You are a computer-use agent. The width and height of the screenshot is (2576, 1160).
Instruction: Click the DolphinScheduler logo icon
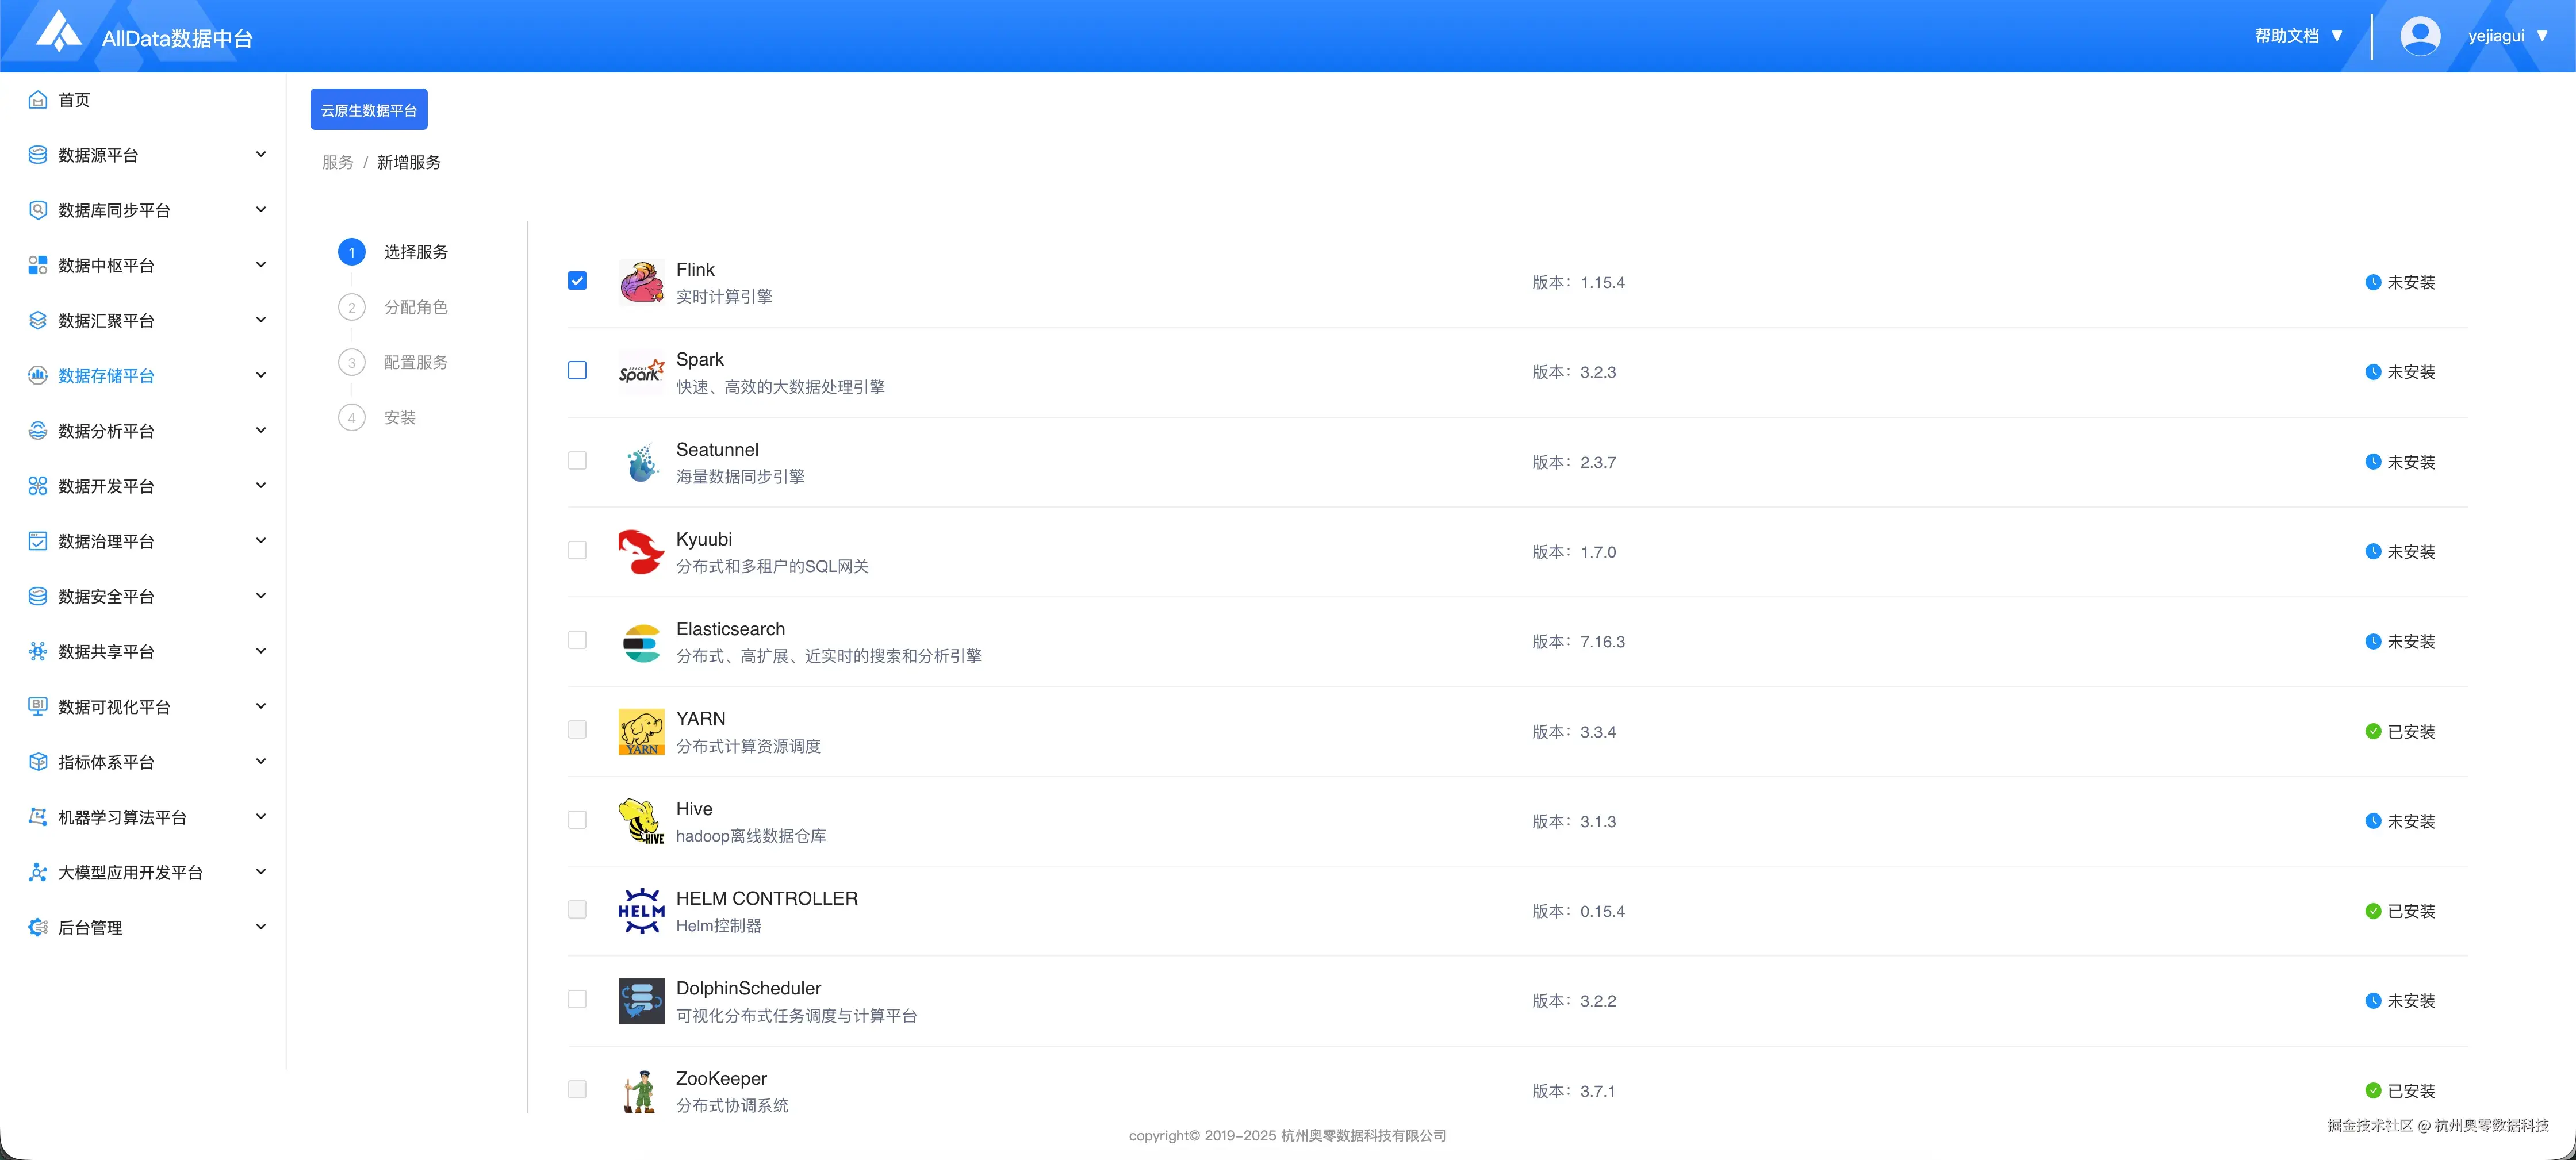point(641,1001)
